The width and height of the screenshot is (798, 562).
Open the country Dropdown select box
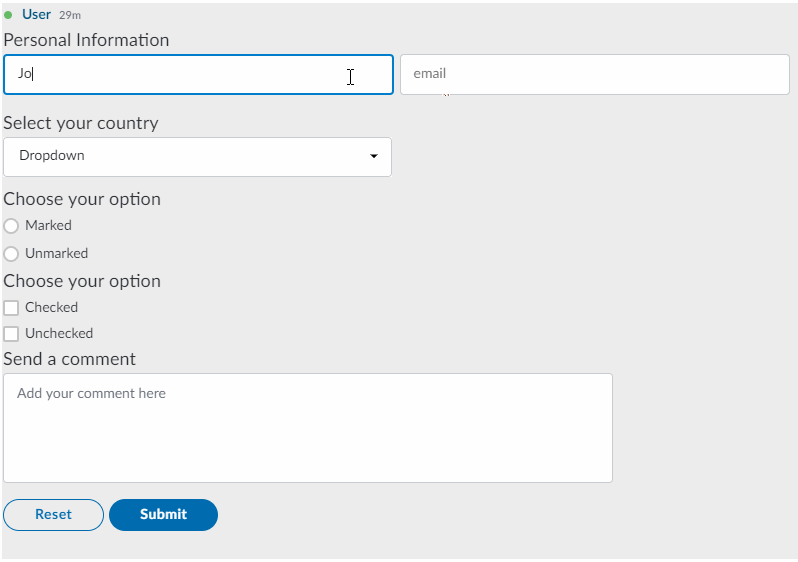click(x=197, y=157)
